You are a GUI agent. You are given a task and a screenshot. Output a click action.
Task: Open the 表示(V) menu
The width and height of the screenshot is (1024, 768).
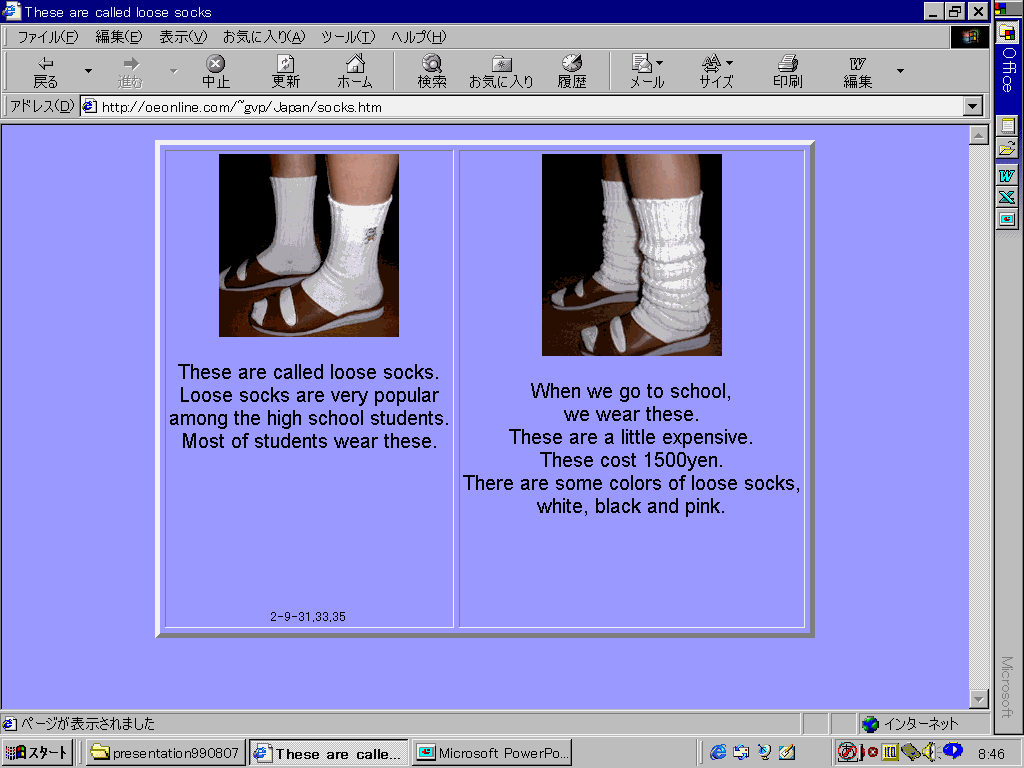183,37
